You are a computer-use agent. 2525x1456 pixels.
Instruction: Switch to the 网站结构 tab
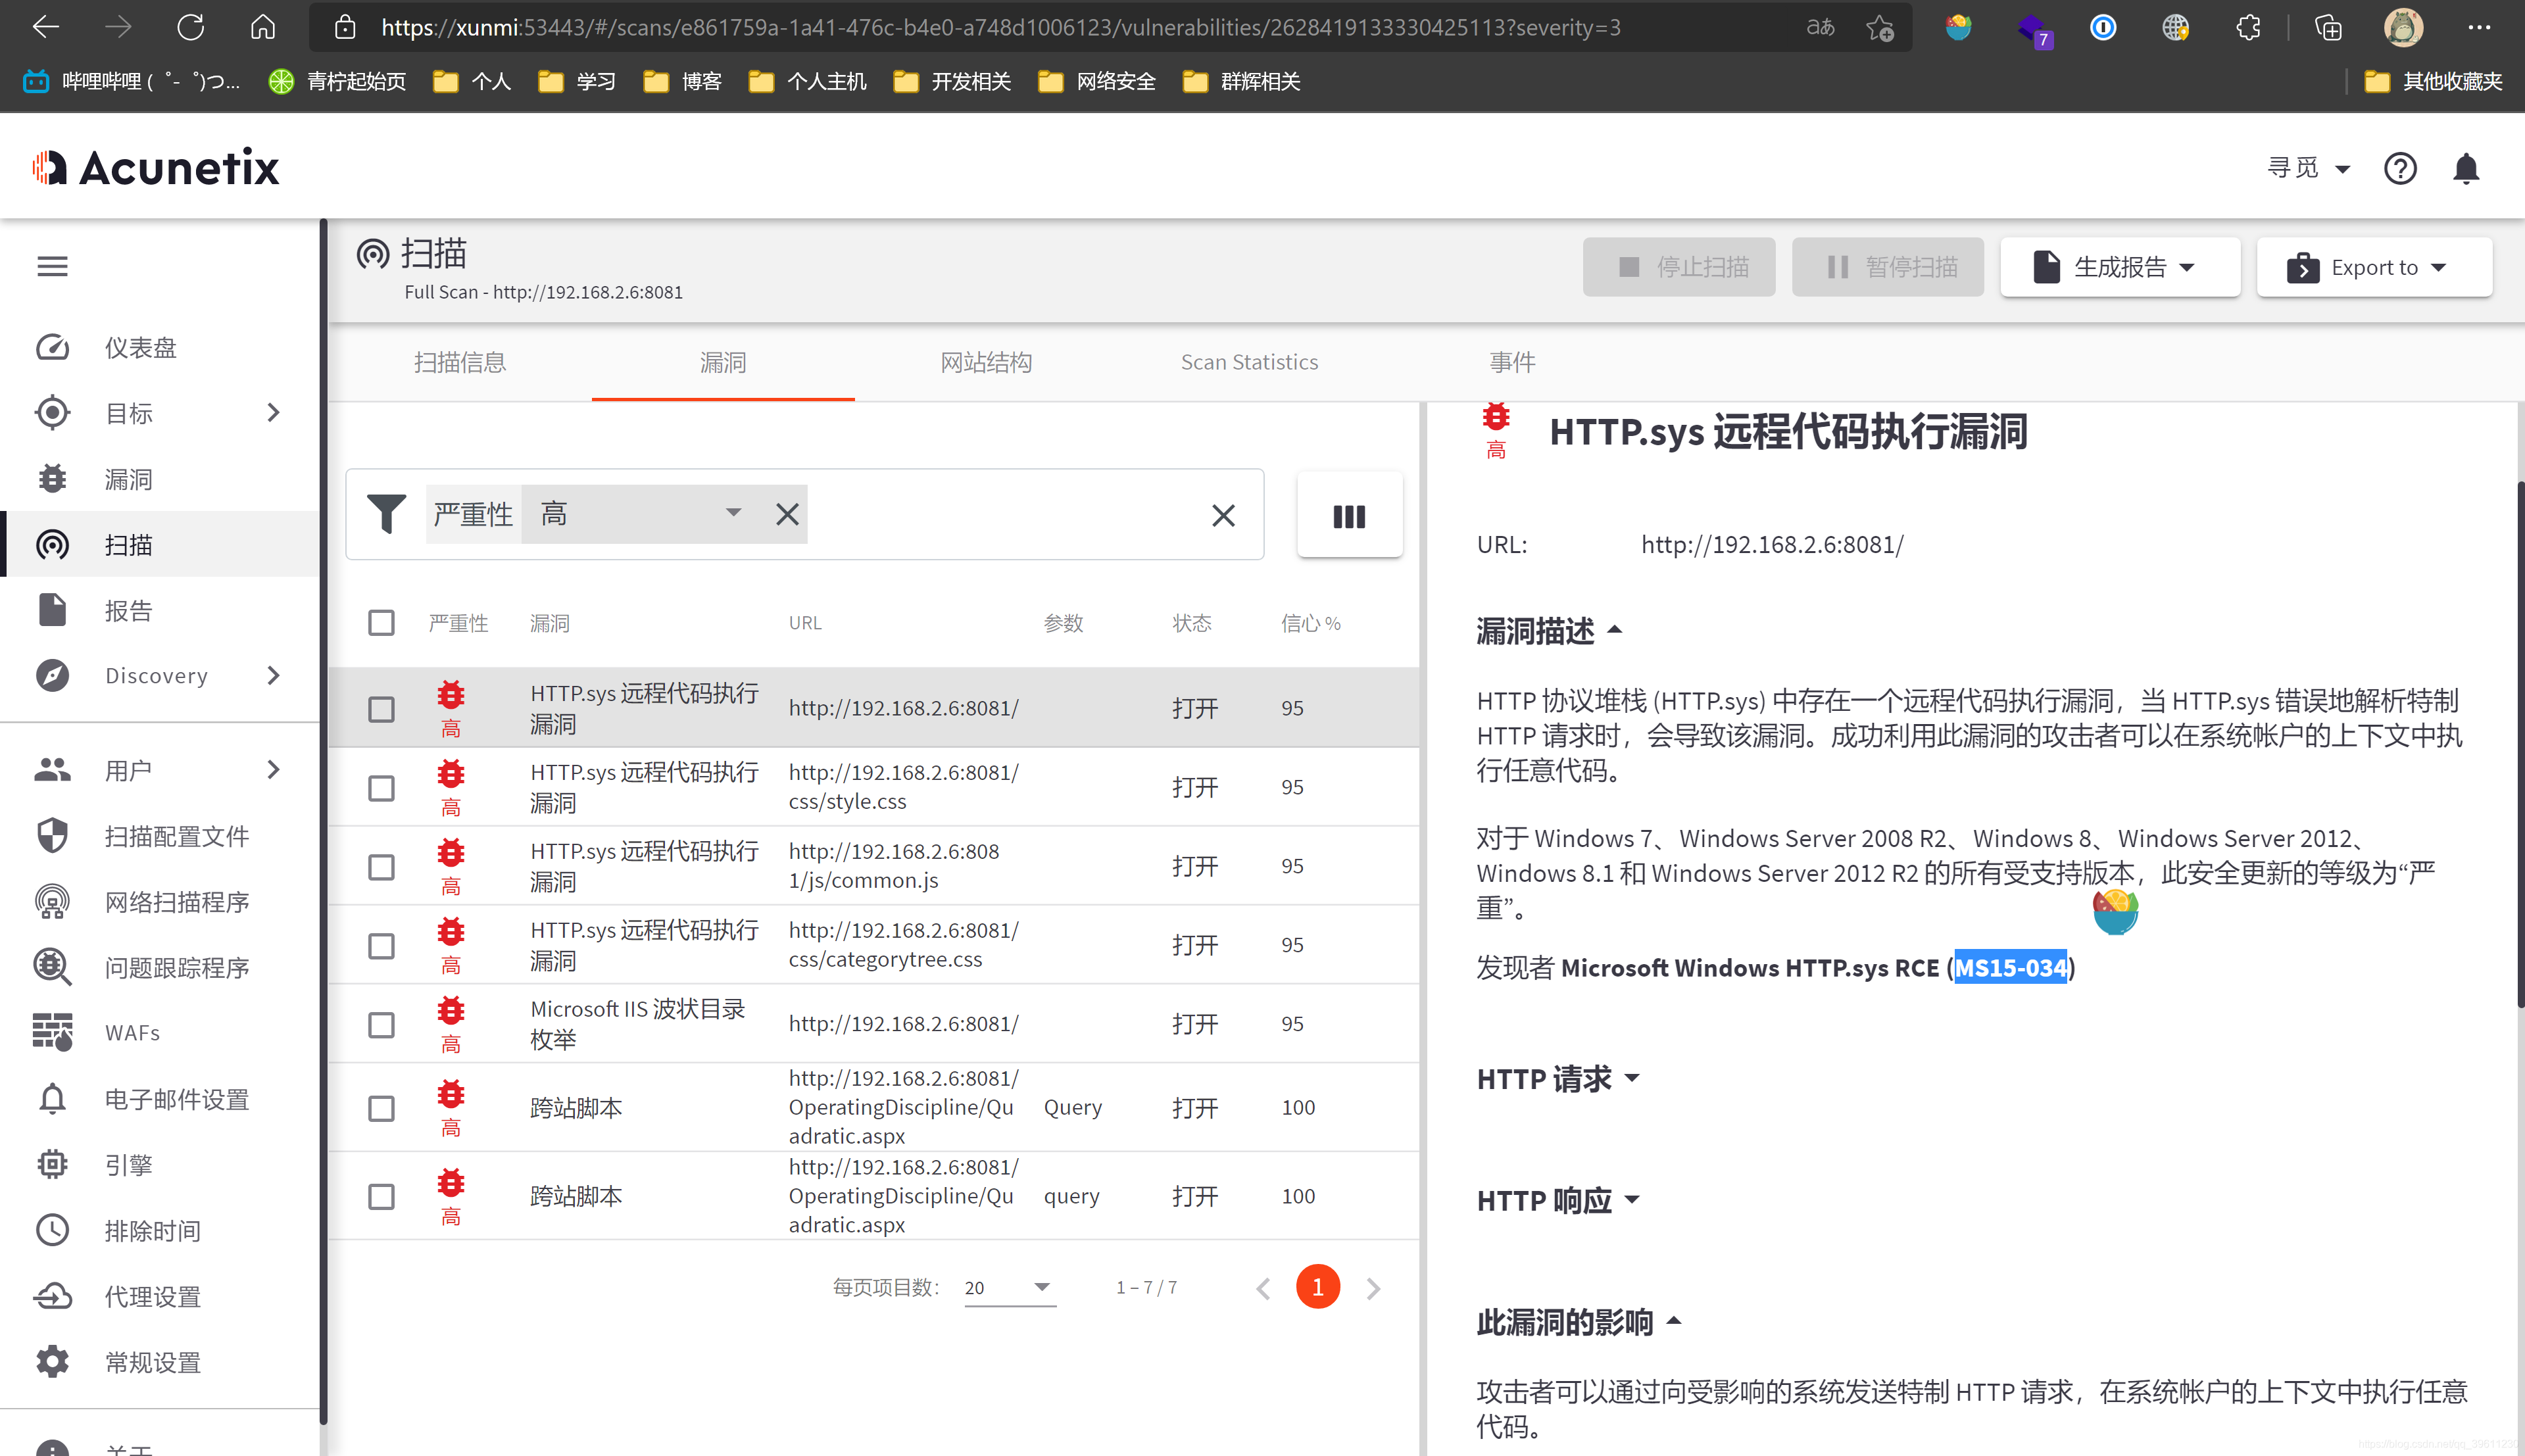pos(986,362)
